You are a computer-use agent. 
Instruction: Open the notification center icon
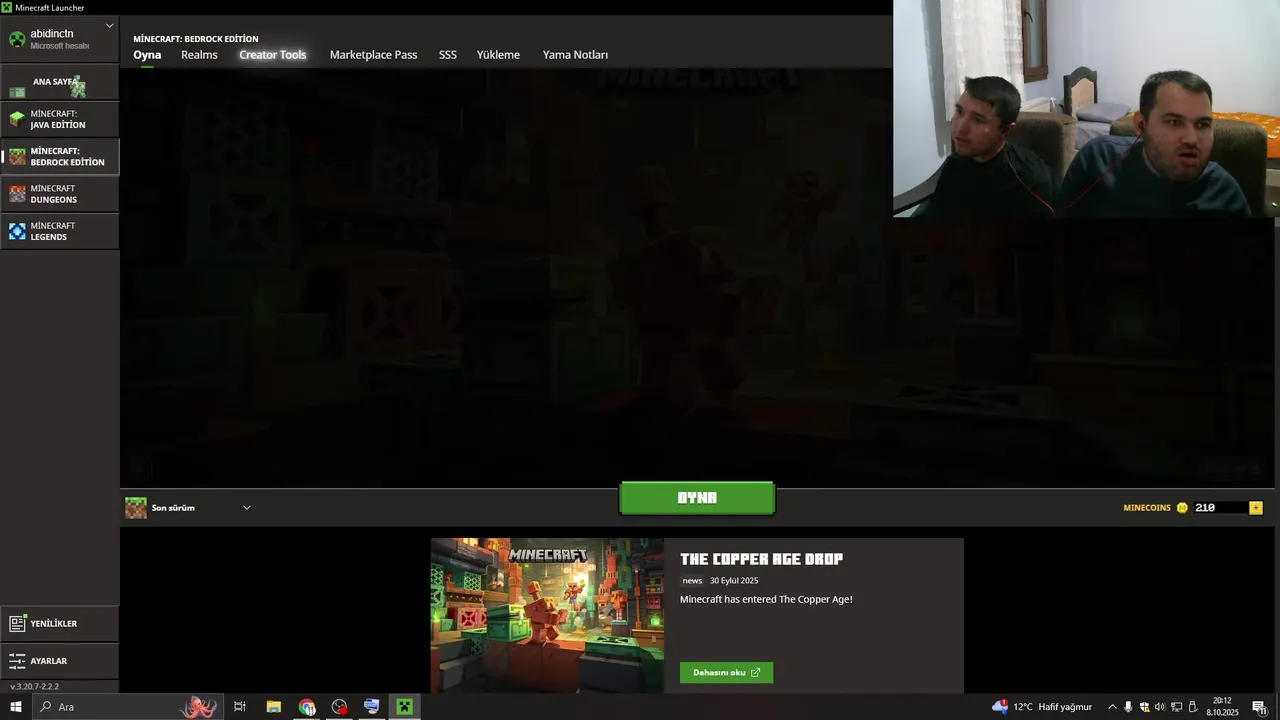click(1259, 707)
